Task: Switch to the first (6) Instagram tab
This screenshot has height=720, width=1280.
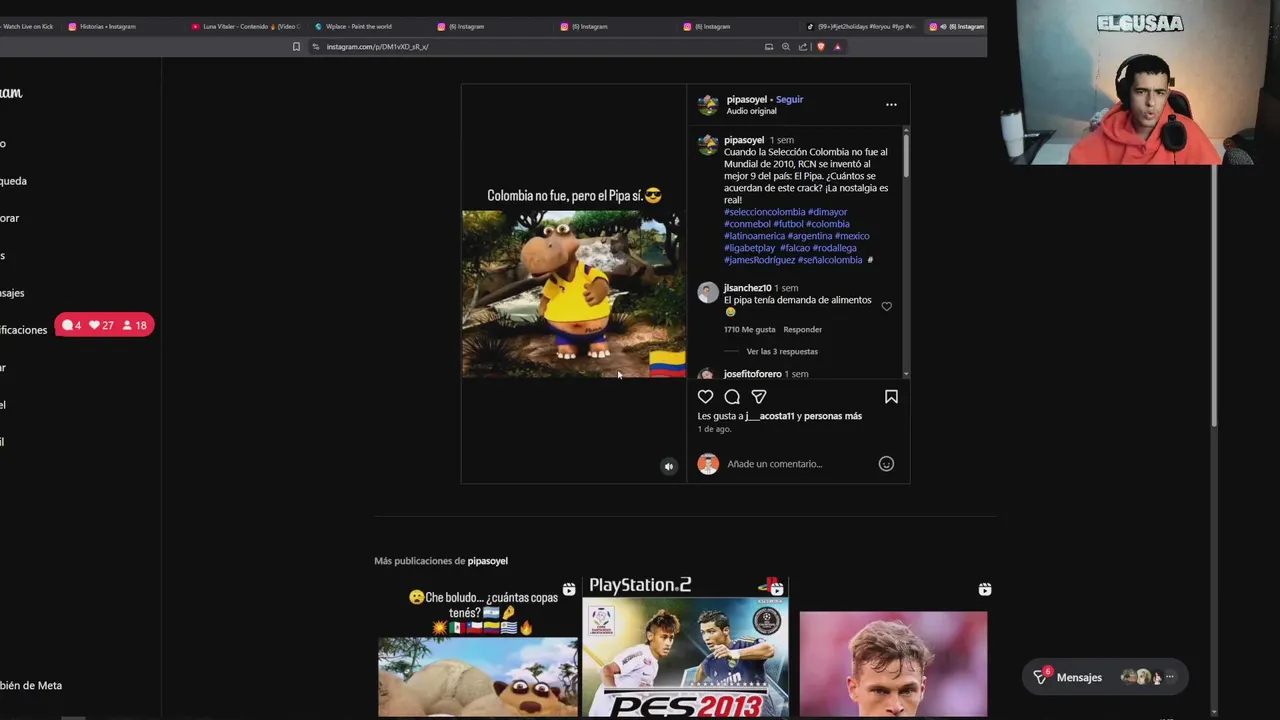Action: (x=462, y=26)
